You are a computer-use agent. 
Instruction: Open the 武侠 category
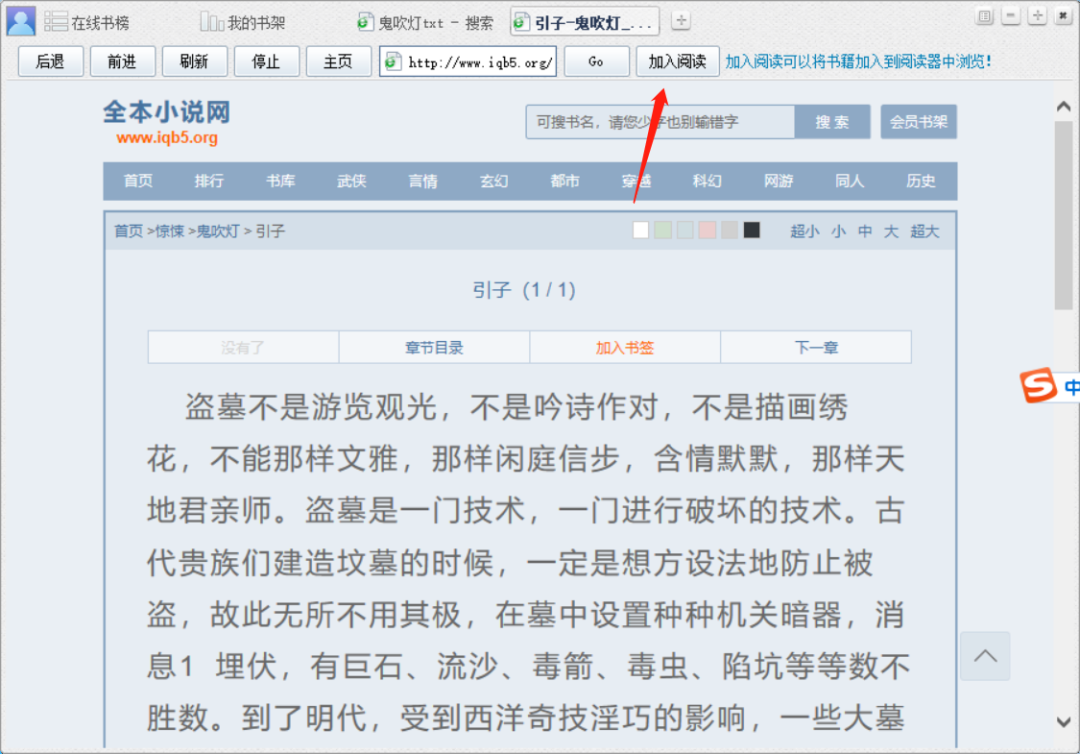coord(352,181)
